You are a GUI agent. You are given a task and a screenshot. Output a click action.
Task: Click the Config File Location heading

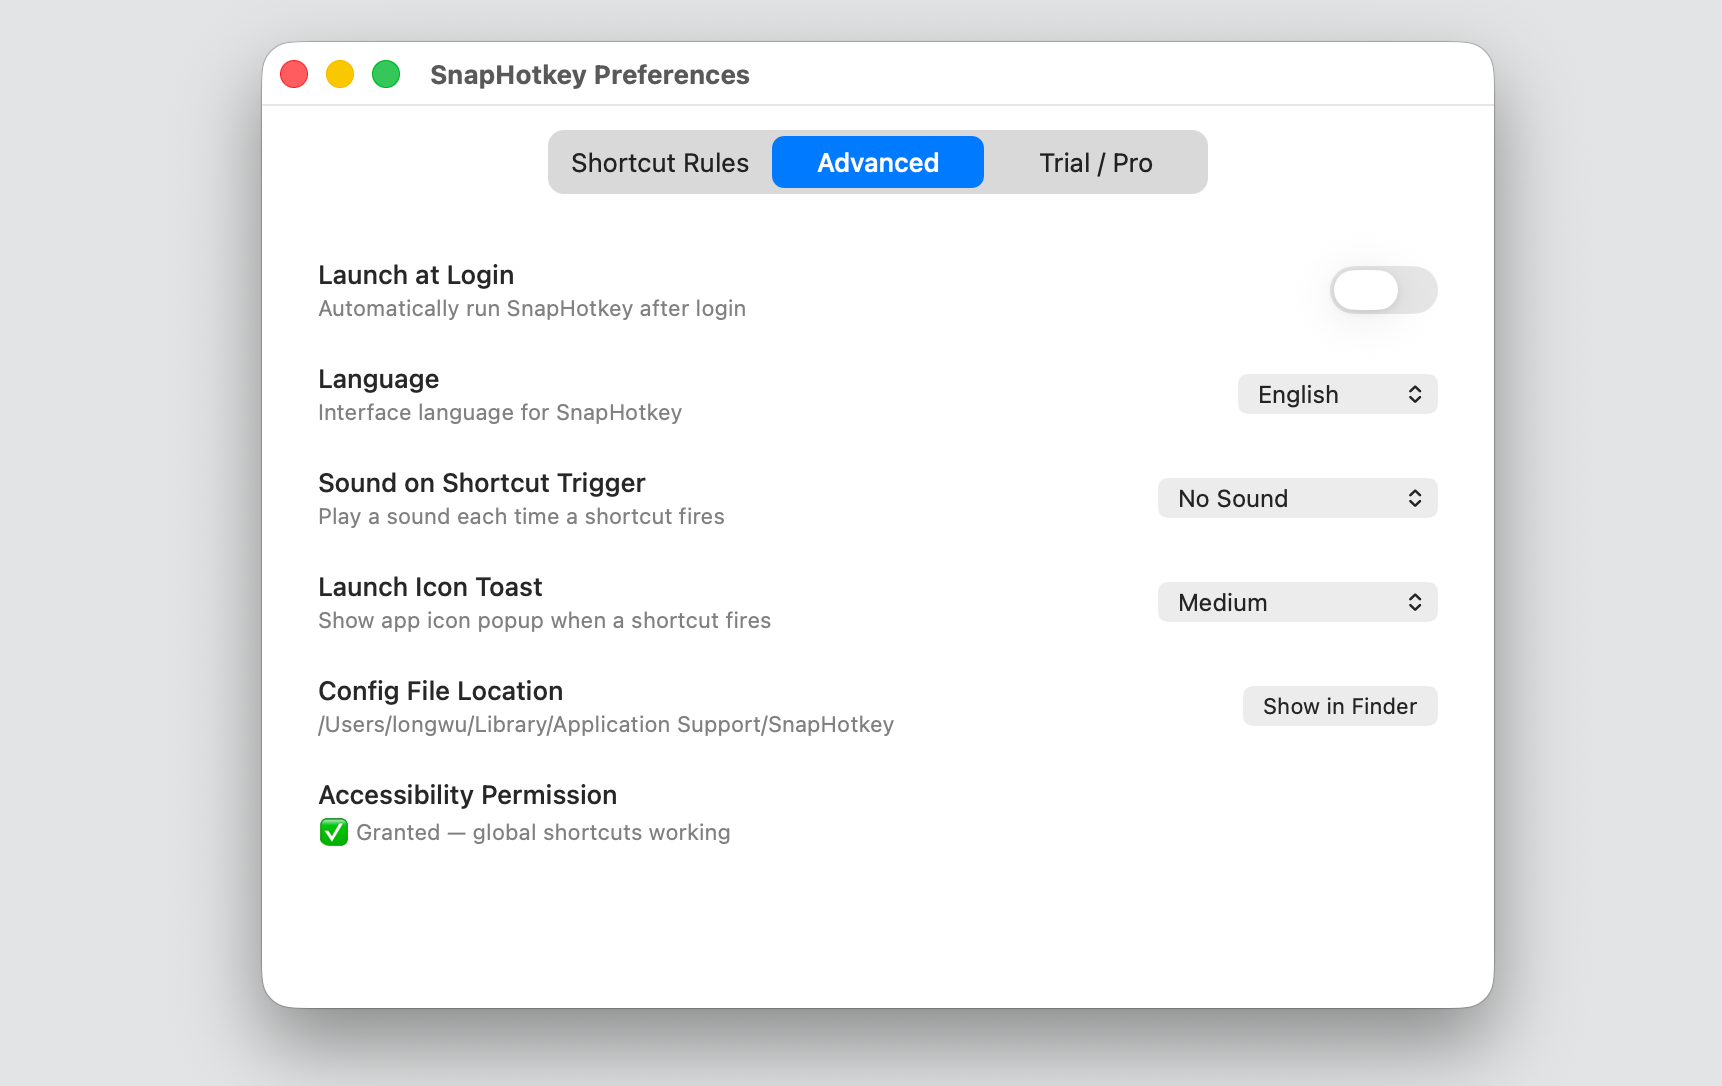click(441, 691)
